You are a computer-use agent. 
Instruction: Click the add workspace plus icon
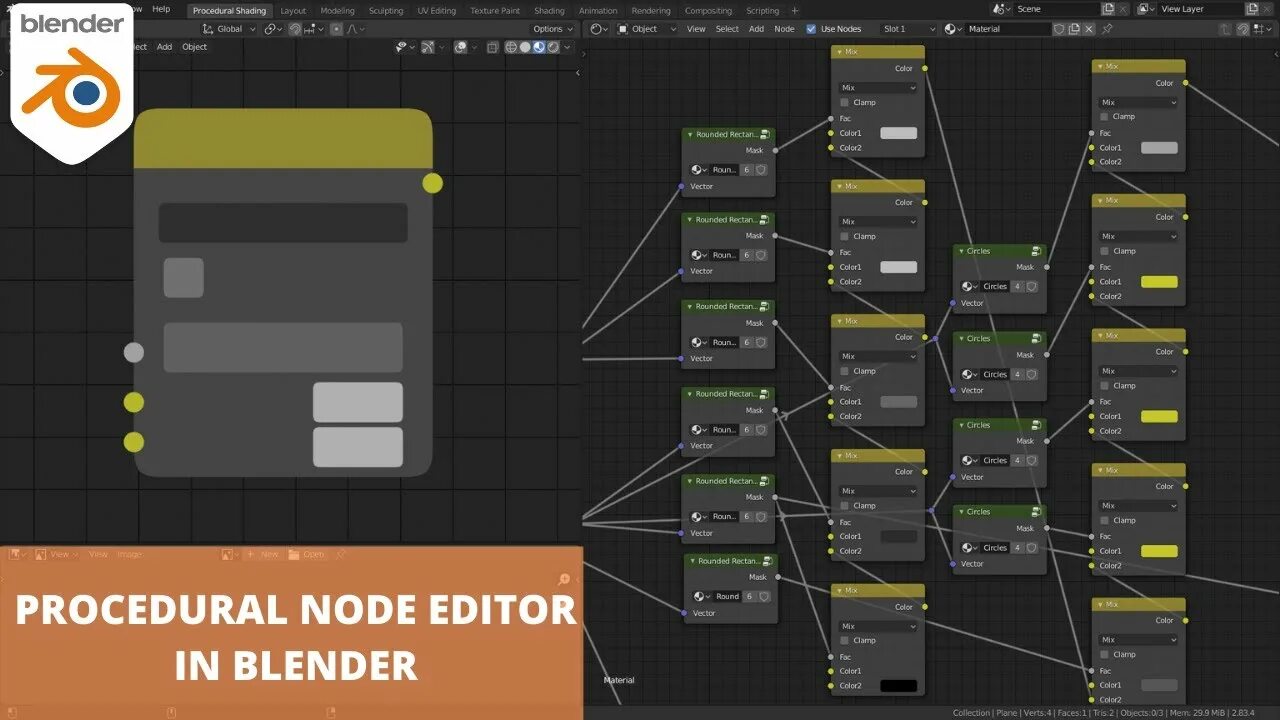coord(795,10)
